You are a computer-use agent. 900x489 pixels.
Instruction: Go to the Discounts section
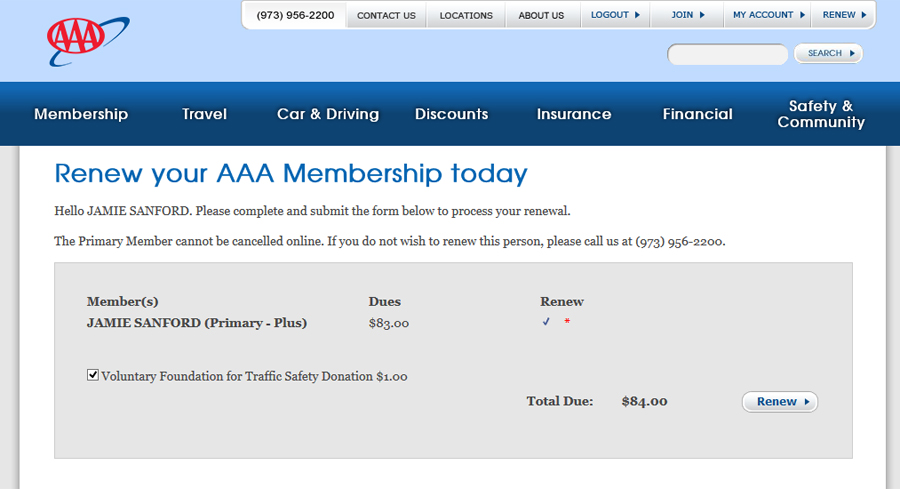[452, 114]
